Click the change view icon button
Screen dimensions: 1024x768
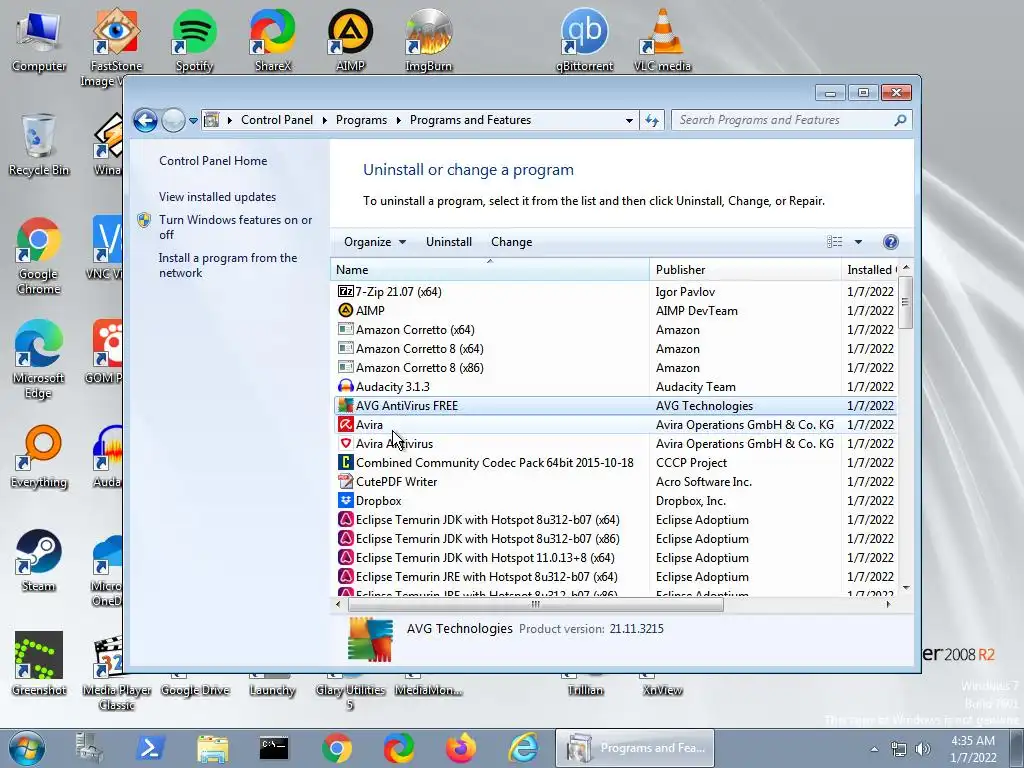pyautogui.click(x=835, y=242)
